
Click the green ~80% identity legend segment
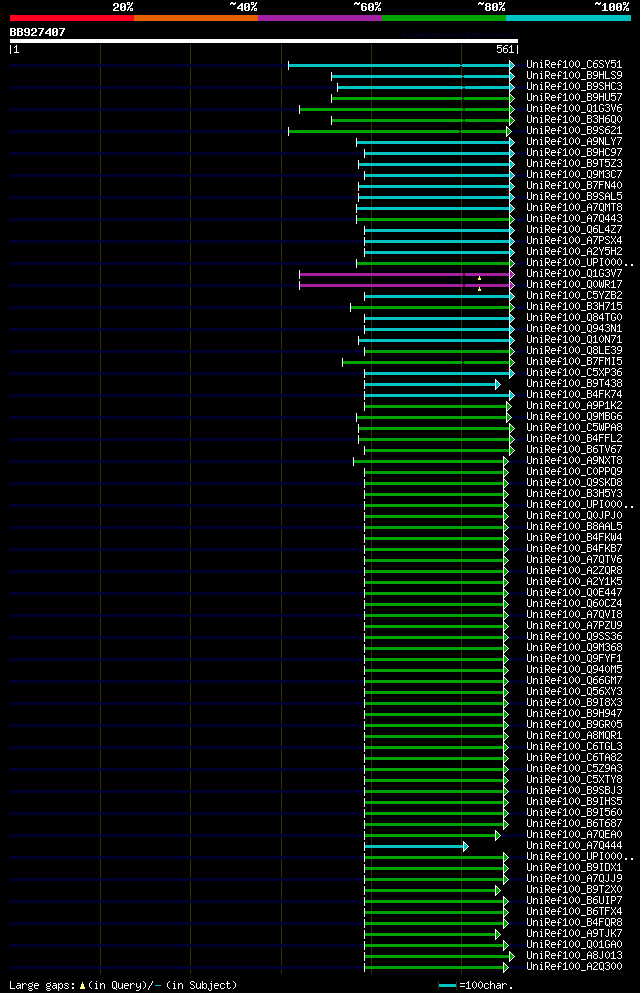coord(444,18)
